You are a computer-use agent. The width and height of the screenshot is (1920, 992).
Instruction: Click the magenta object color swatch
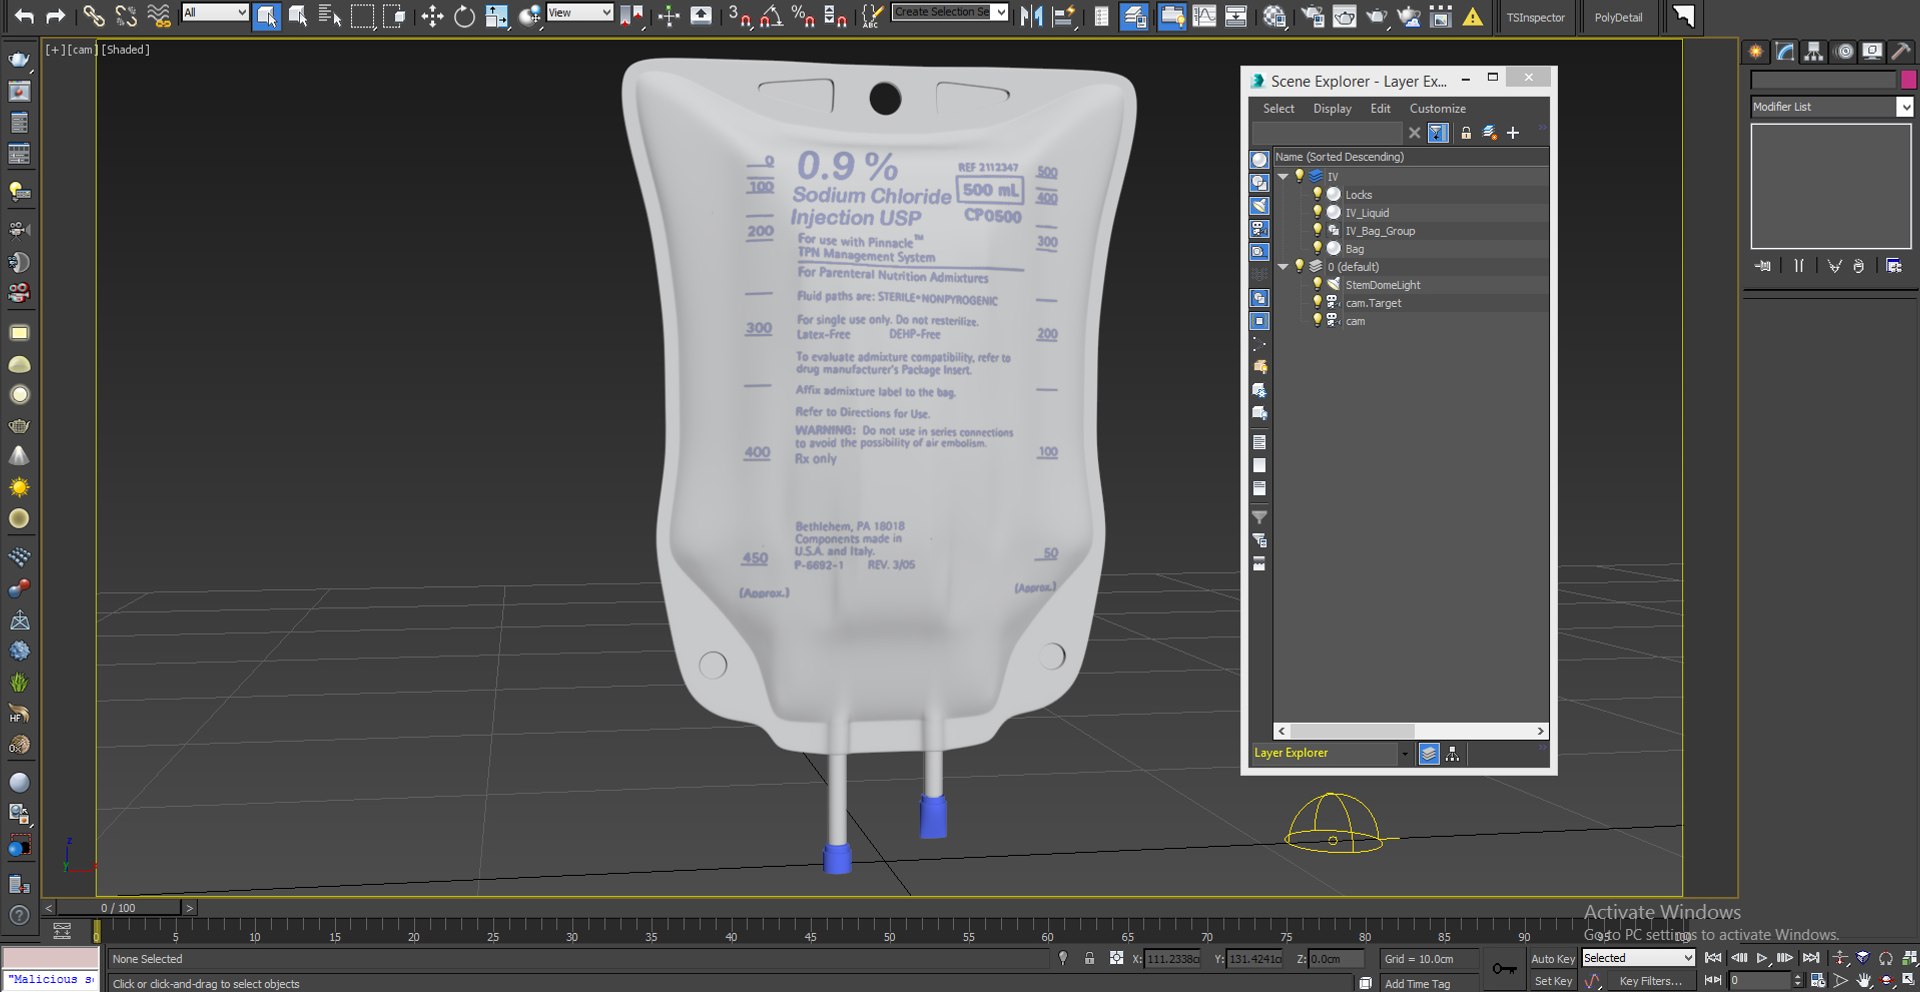1908,80
